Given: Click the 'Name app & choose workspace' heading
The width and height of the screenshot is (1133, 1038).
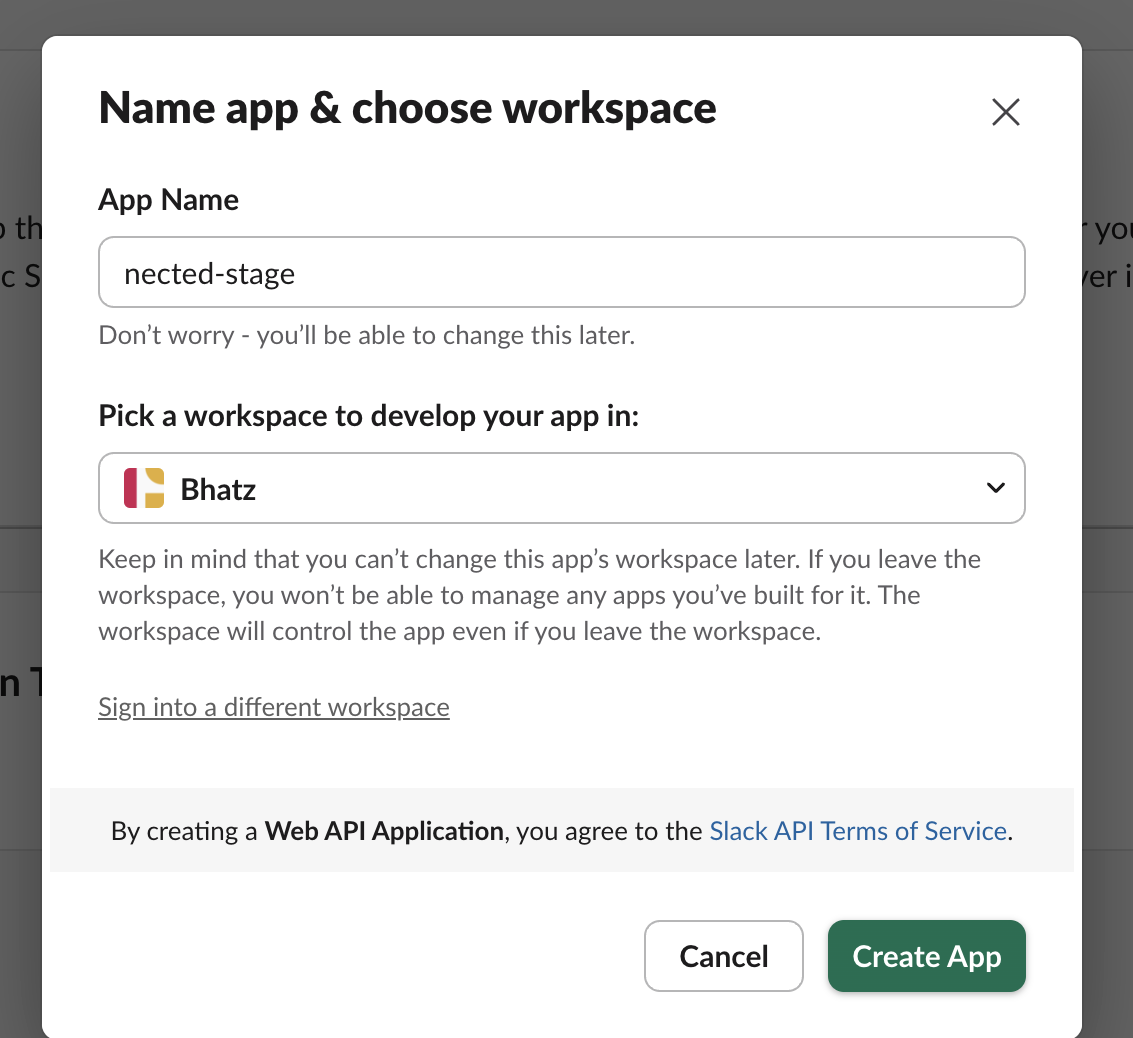Looking at the screenshot, I should pos(407,108).
